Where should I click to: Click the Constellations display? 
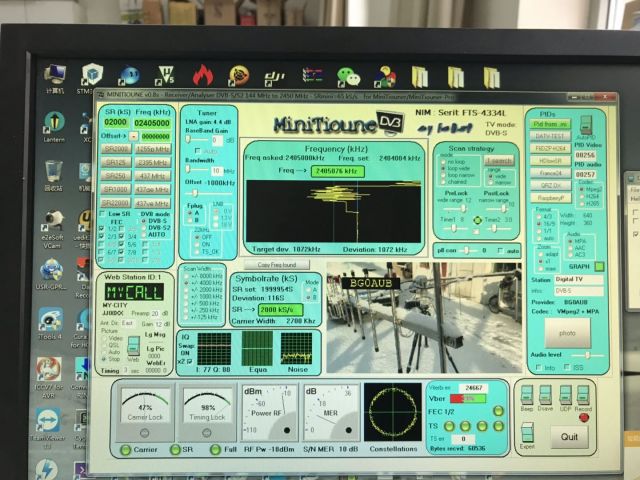point(393,411)
